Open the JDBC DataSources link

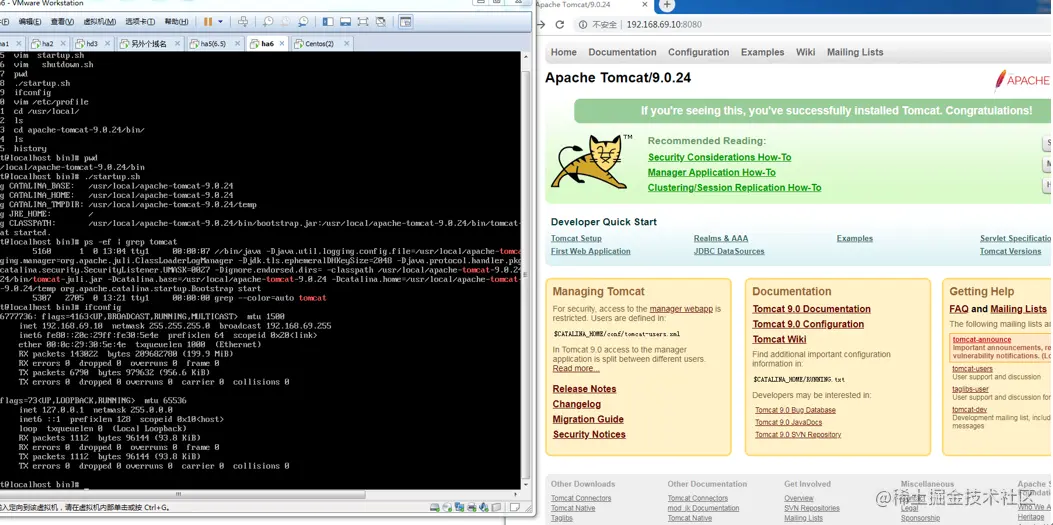pyautogui.click(x=729, y=251)
